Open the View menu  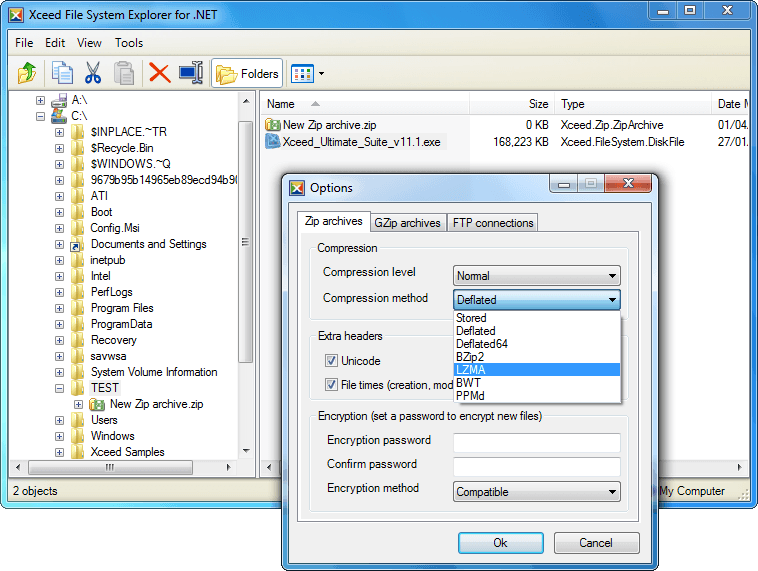89,43
